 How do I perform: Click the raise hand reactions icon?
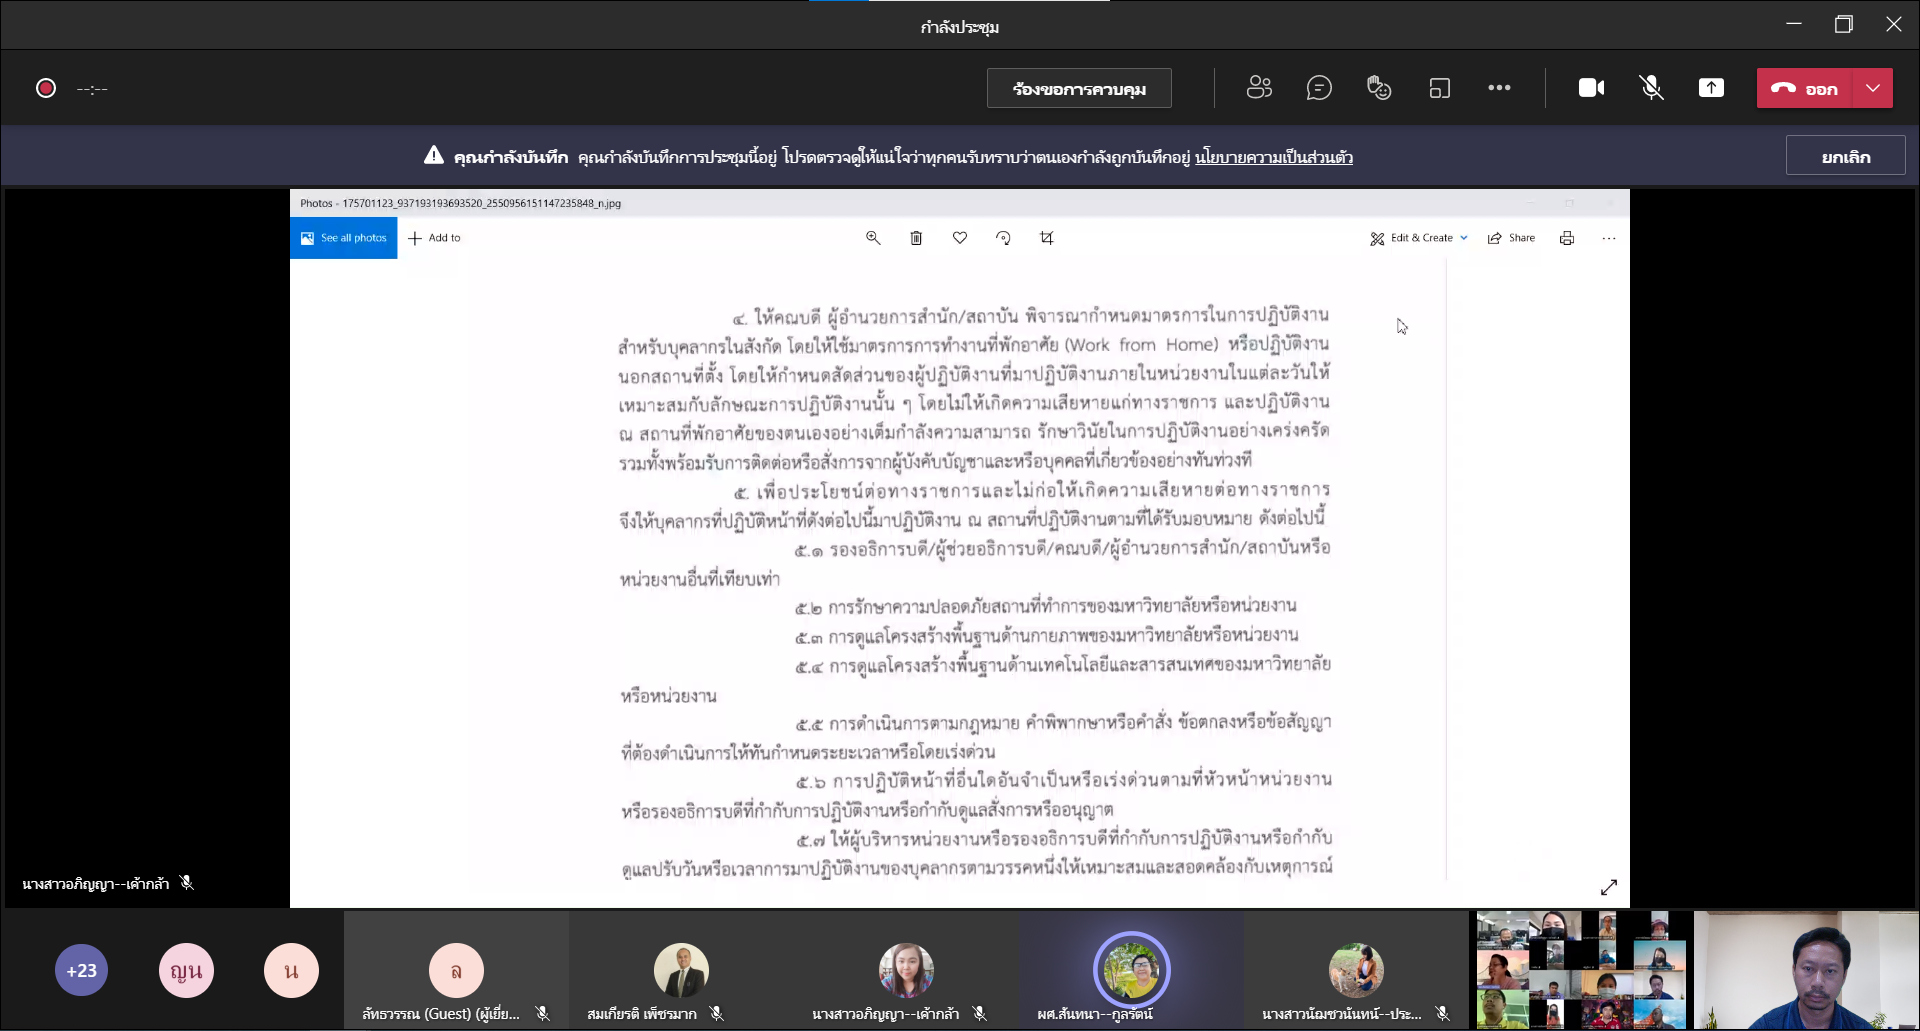pos(1379,88)
